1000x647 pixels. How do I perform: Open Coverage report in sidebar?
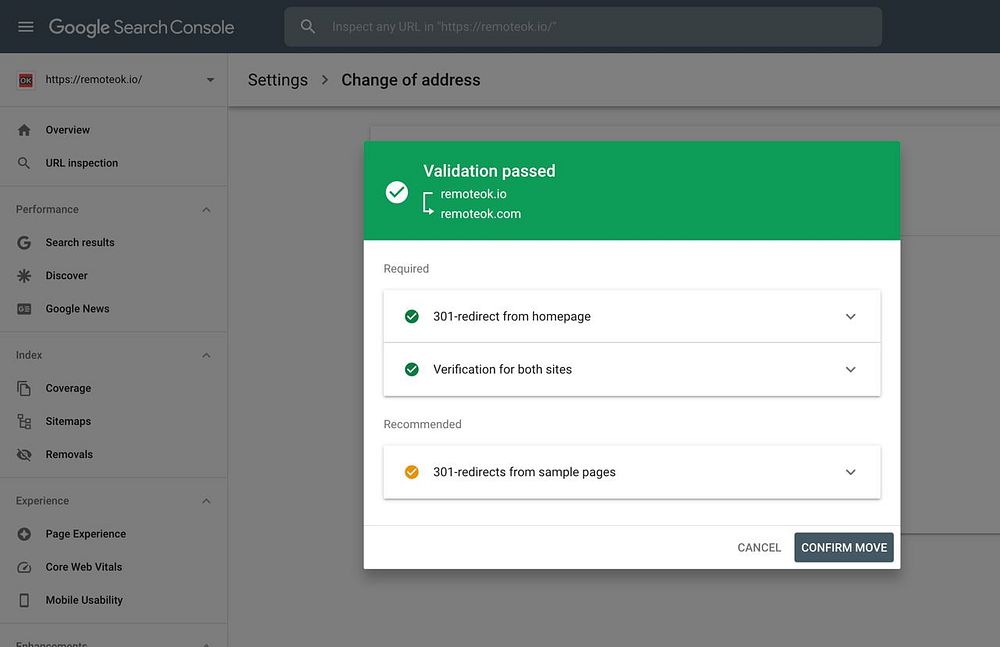68,389
